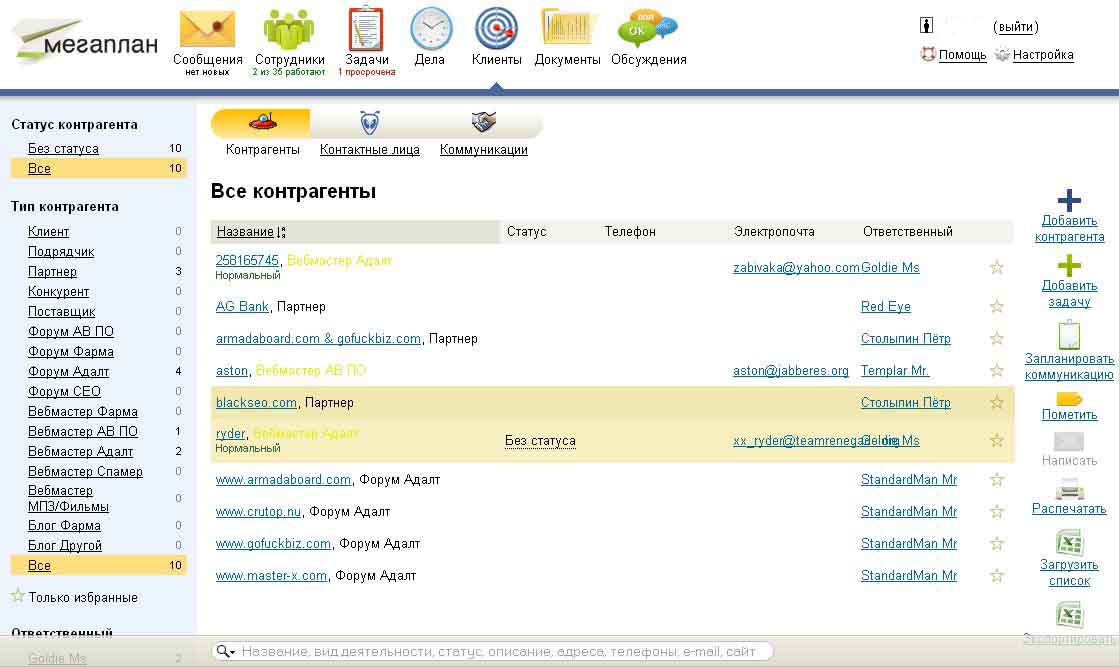Click the Запланировать коммуникацию clipboard icon
Screen dimensions: 1119x667
1069,335
